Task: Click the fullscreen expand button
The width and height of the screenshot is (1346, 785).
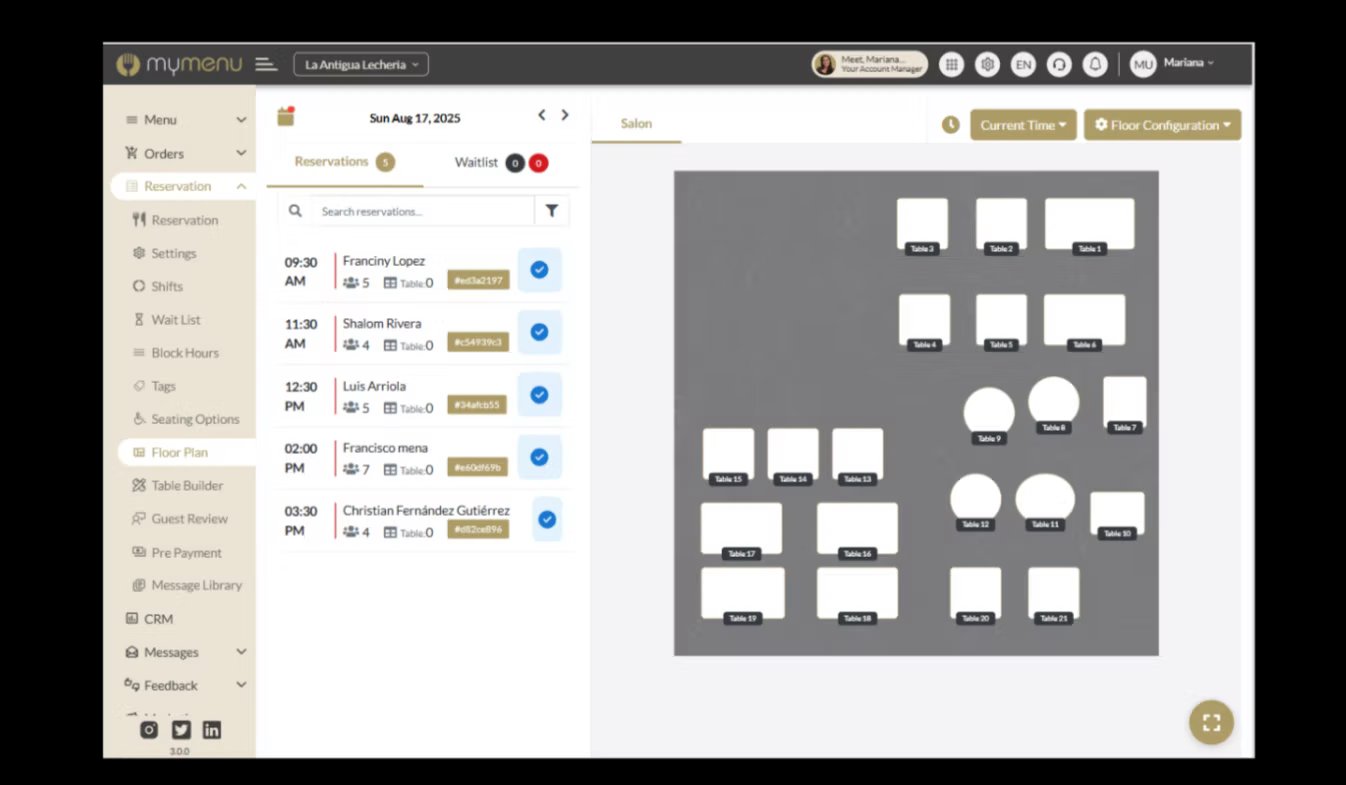Action: 1211,722
